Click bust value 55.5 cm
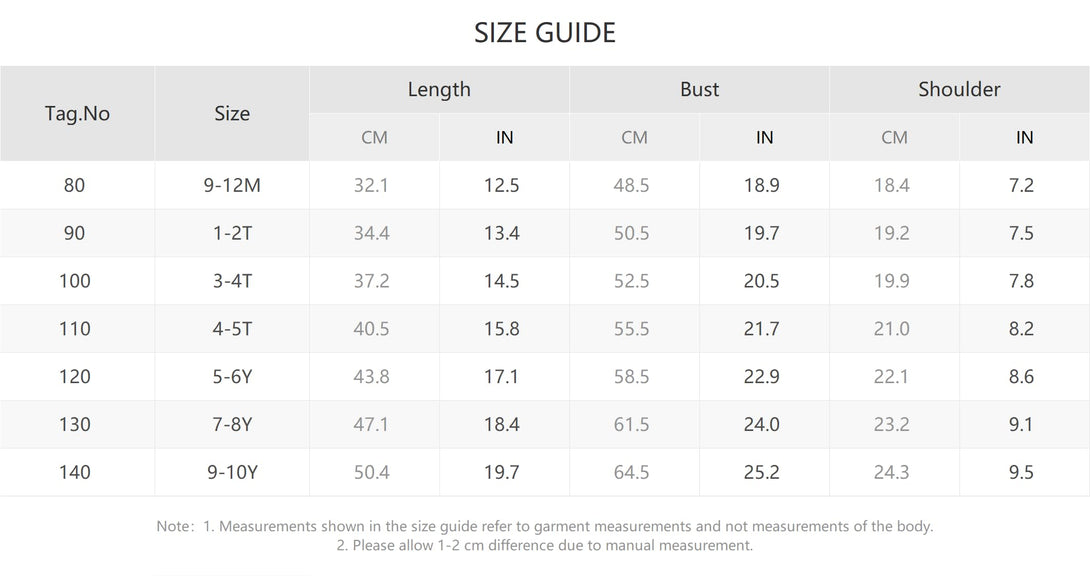1090x576 pixels. (x=631, y=329)
